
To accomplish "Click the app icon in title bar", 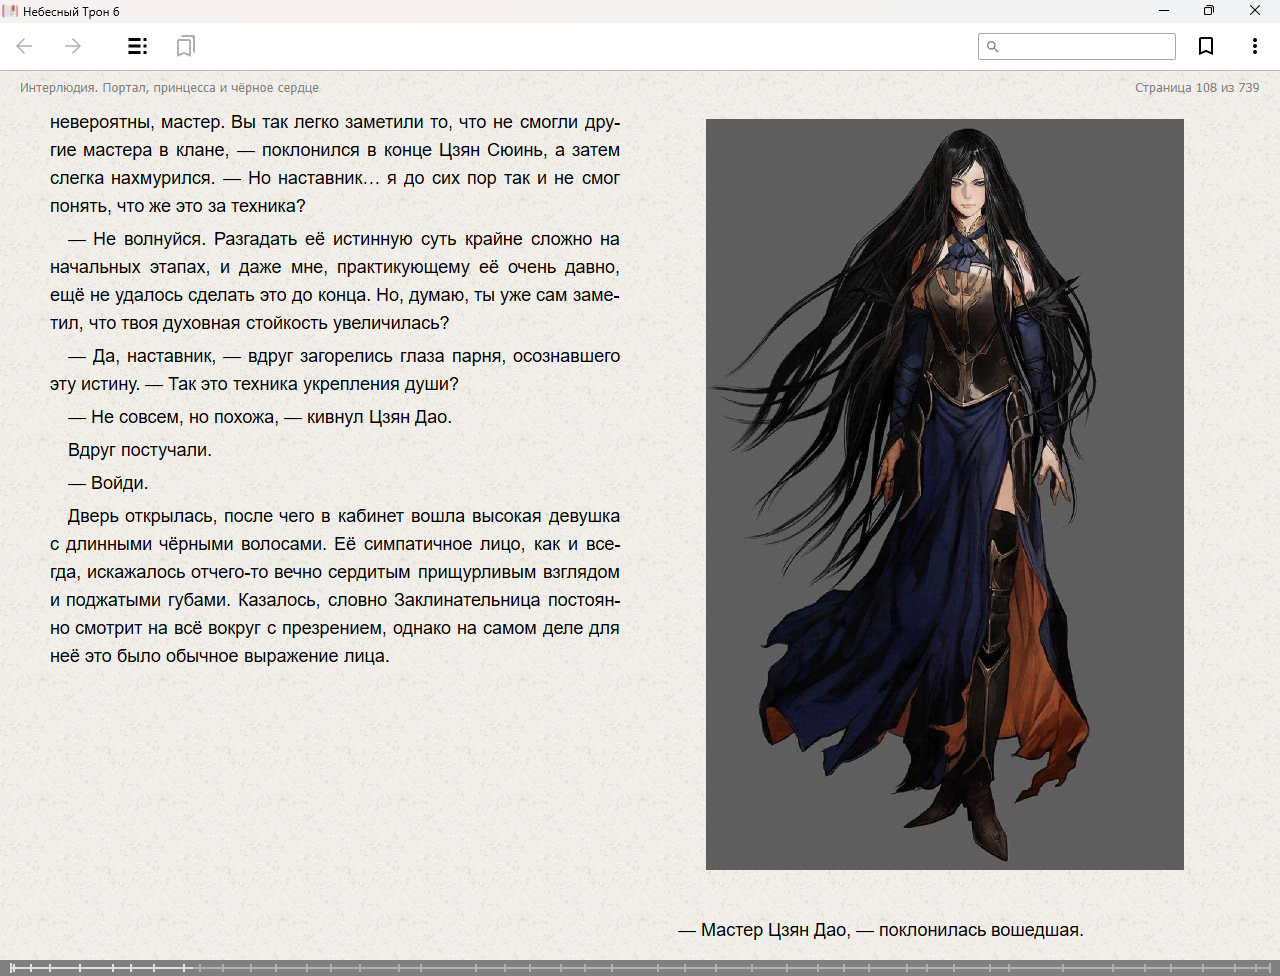I will coord(10,11).
